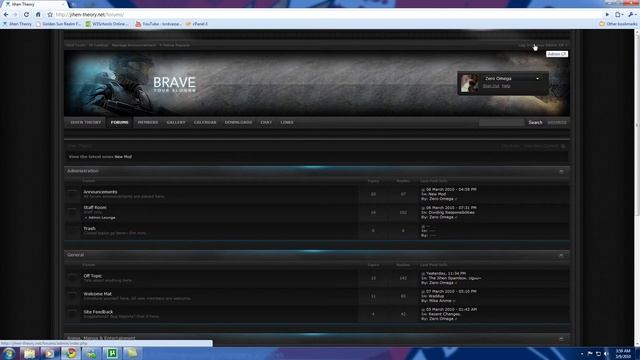Open the Jihen Theory navigation tab
The height and width of the screenshot is (360, 640).
coord(85,122)
